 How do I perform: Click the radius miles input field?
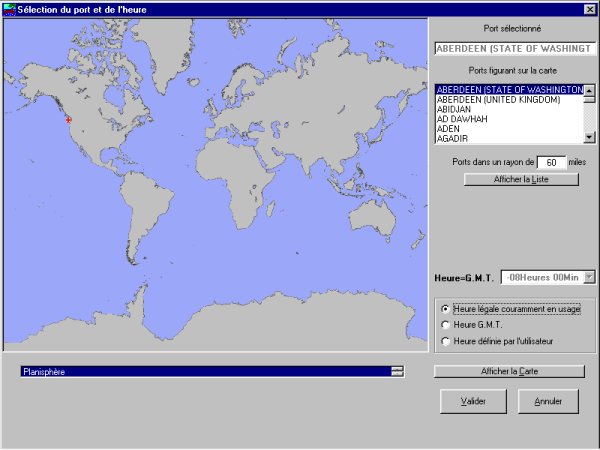[551, 162]
